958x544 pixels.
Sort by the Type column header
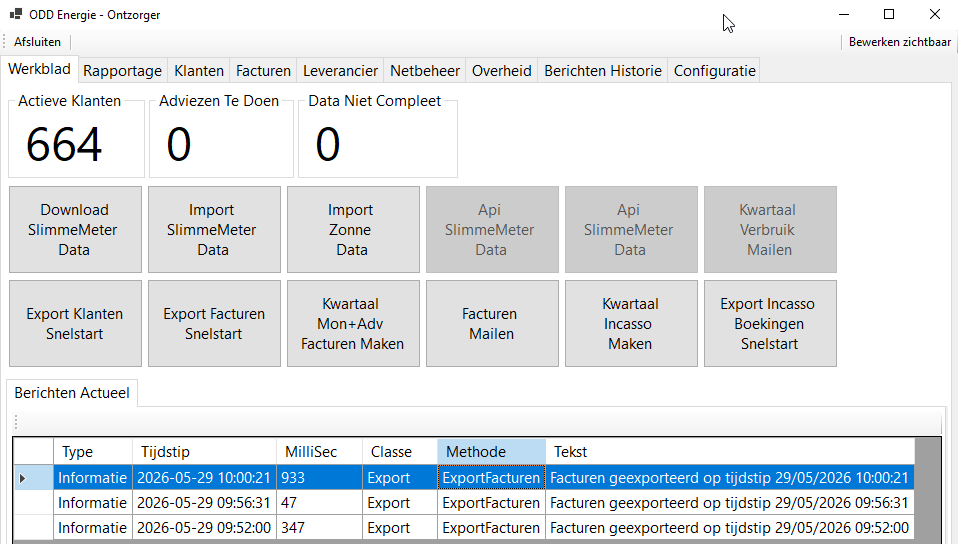tap(93, 452)
